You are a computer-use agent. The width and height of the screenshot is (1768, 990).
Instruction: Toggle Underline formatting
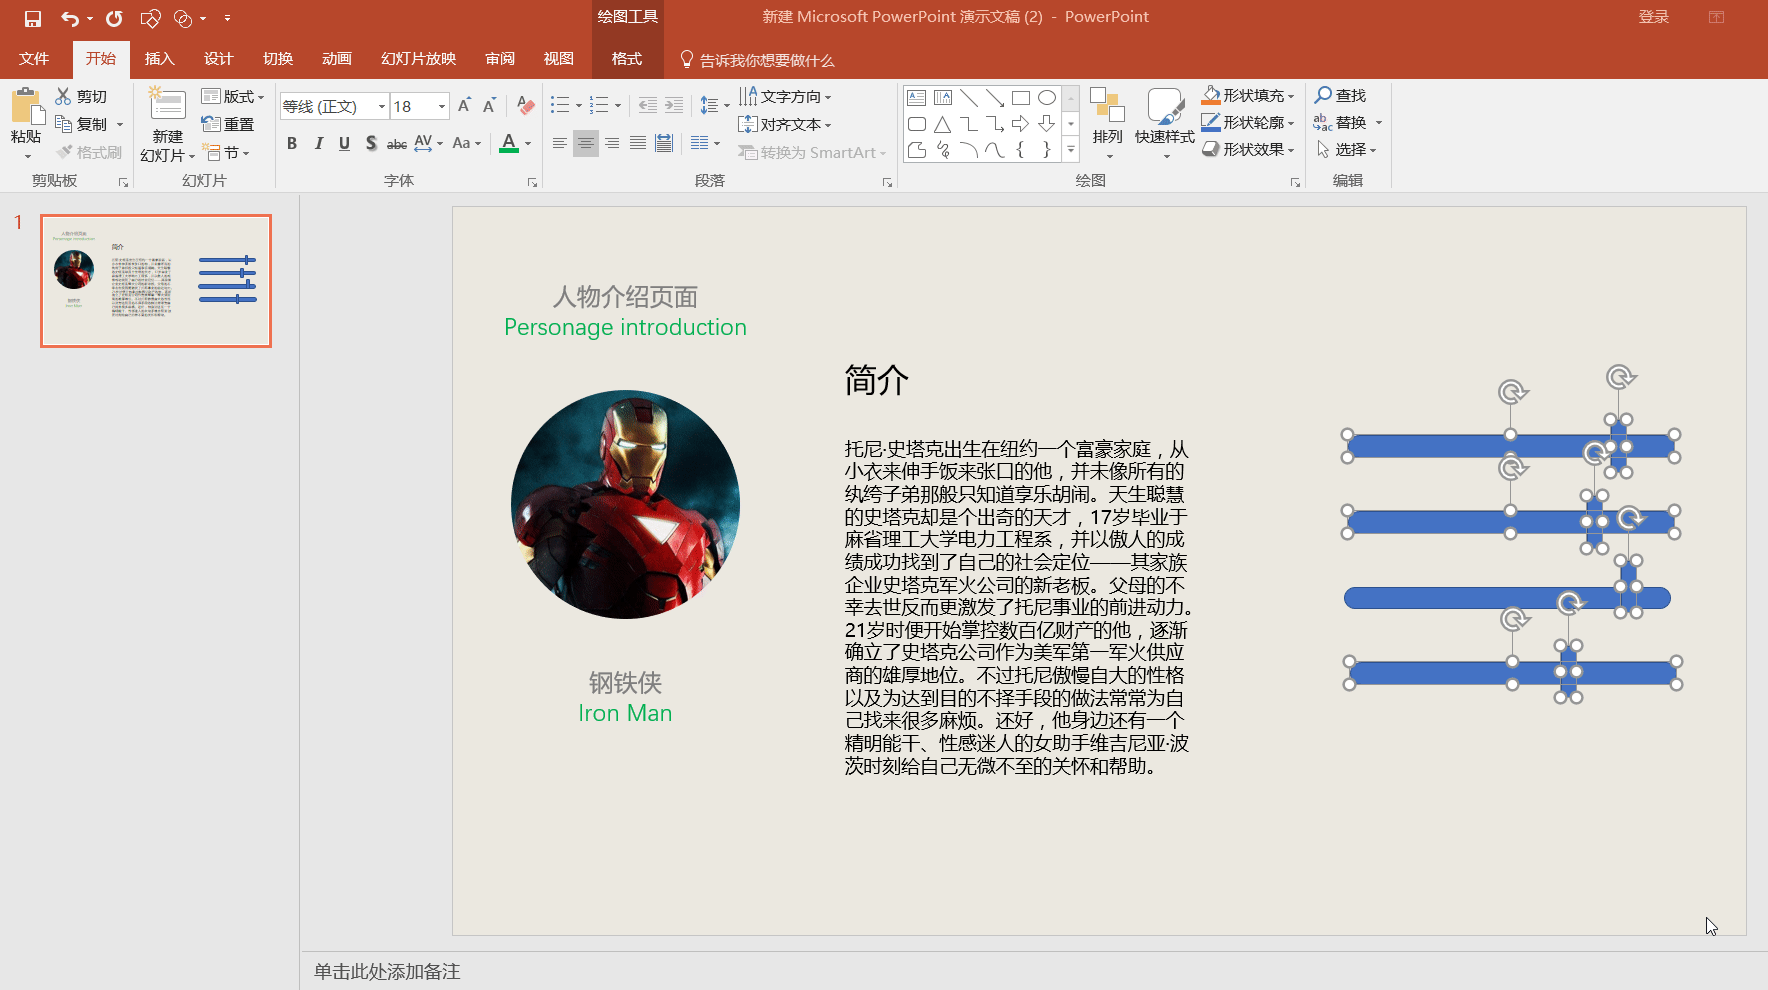[x=344, y=143]
